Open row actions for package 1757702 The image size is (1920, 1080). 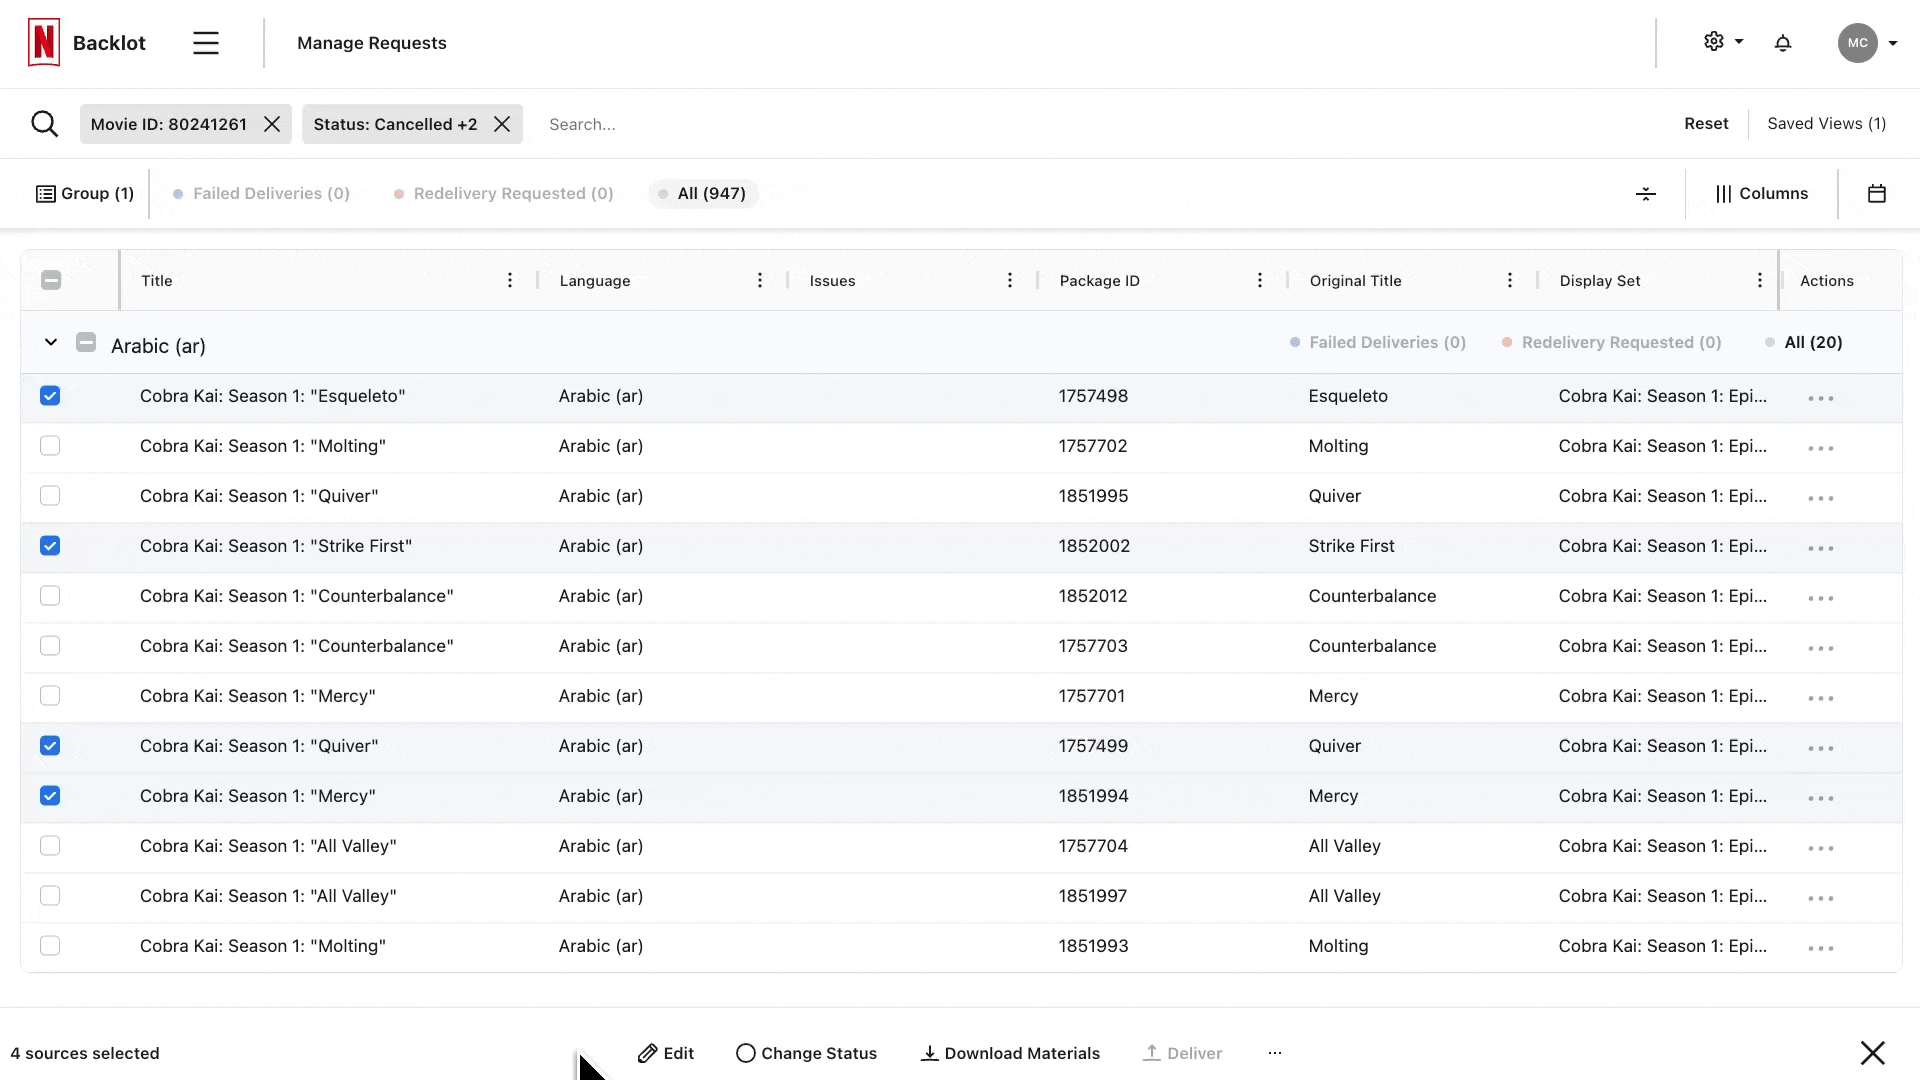(1821, 448)
